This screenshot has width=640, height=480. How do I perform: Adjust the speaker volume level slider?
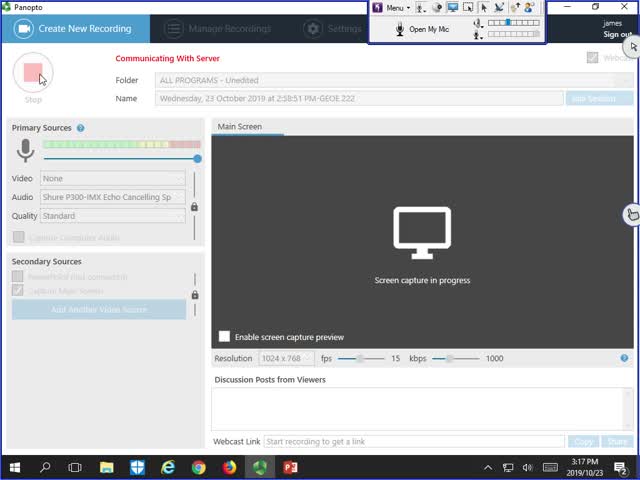(x=513, y=23)
